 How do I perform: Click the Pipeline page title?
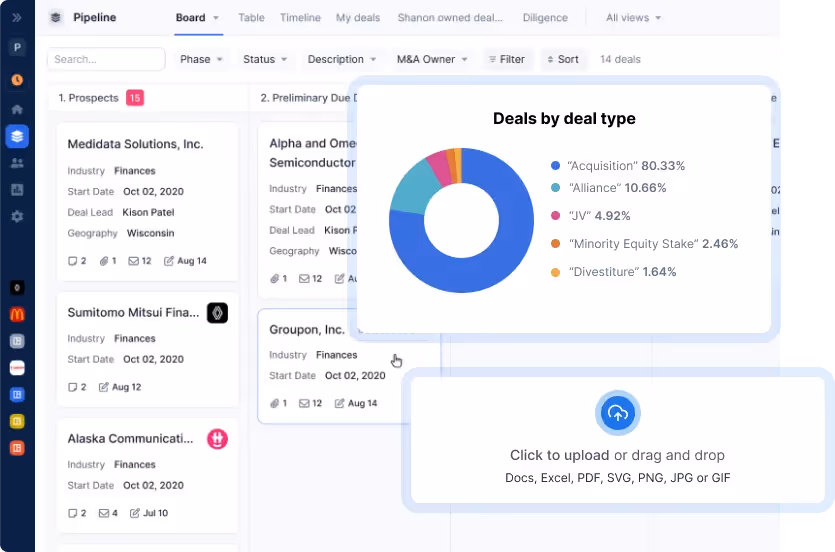pos(95,18)
